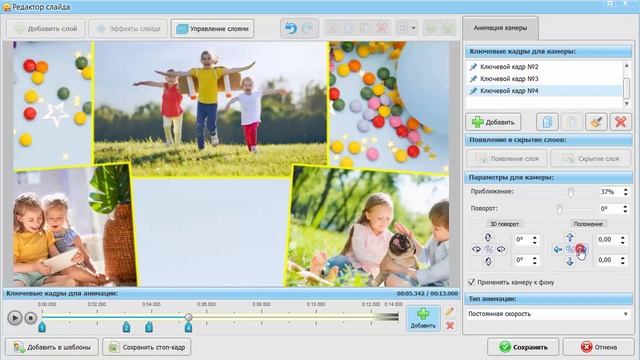
Task: Click the first 3D поворот angle field
Action: pyautogui.click(x=522, y=240)
